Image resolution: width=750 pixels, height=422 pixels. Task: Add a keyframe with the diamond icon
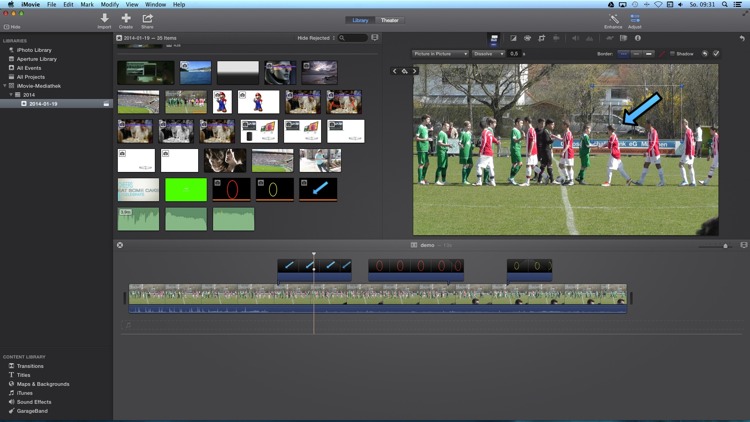click(405, 71)
